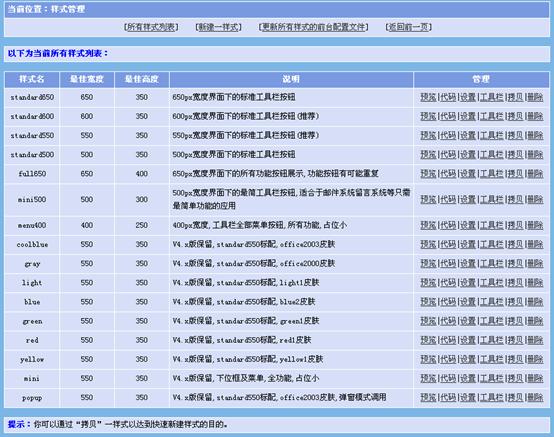The height and width of the screenshot is (437, 554).
Task: Click 预览 for standard650 style
Action: pyautogui.click(x=428, y=97)
